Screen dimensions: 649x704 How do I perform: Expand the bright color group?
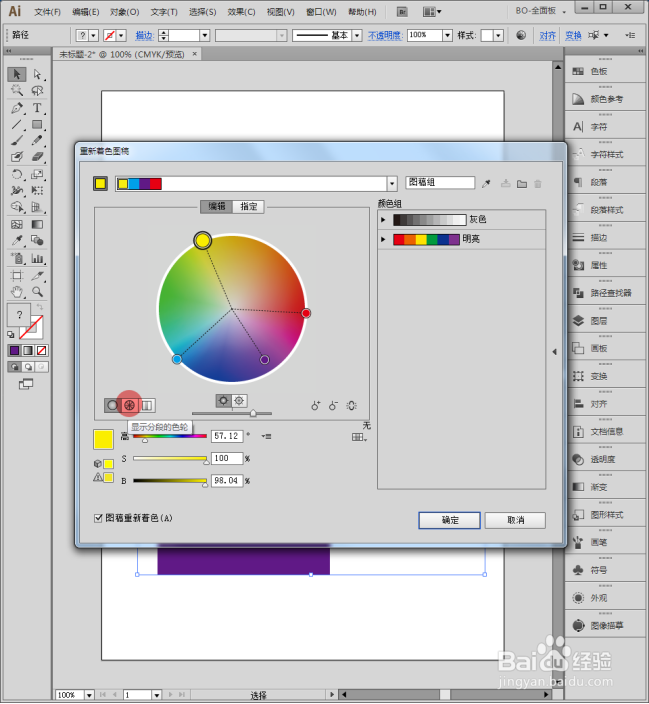click(383, 239)
